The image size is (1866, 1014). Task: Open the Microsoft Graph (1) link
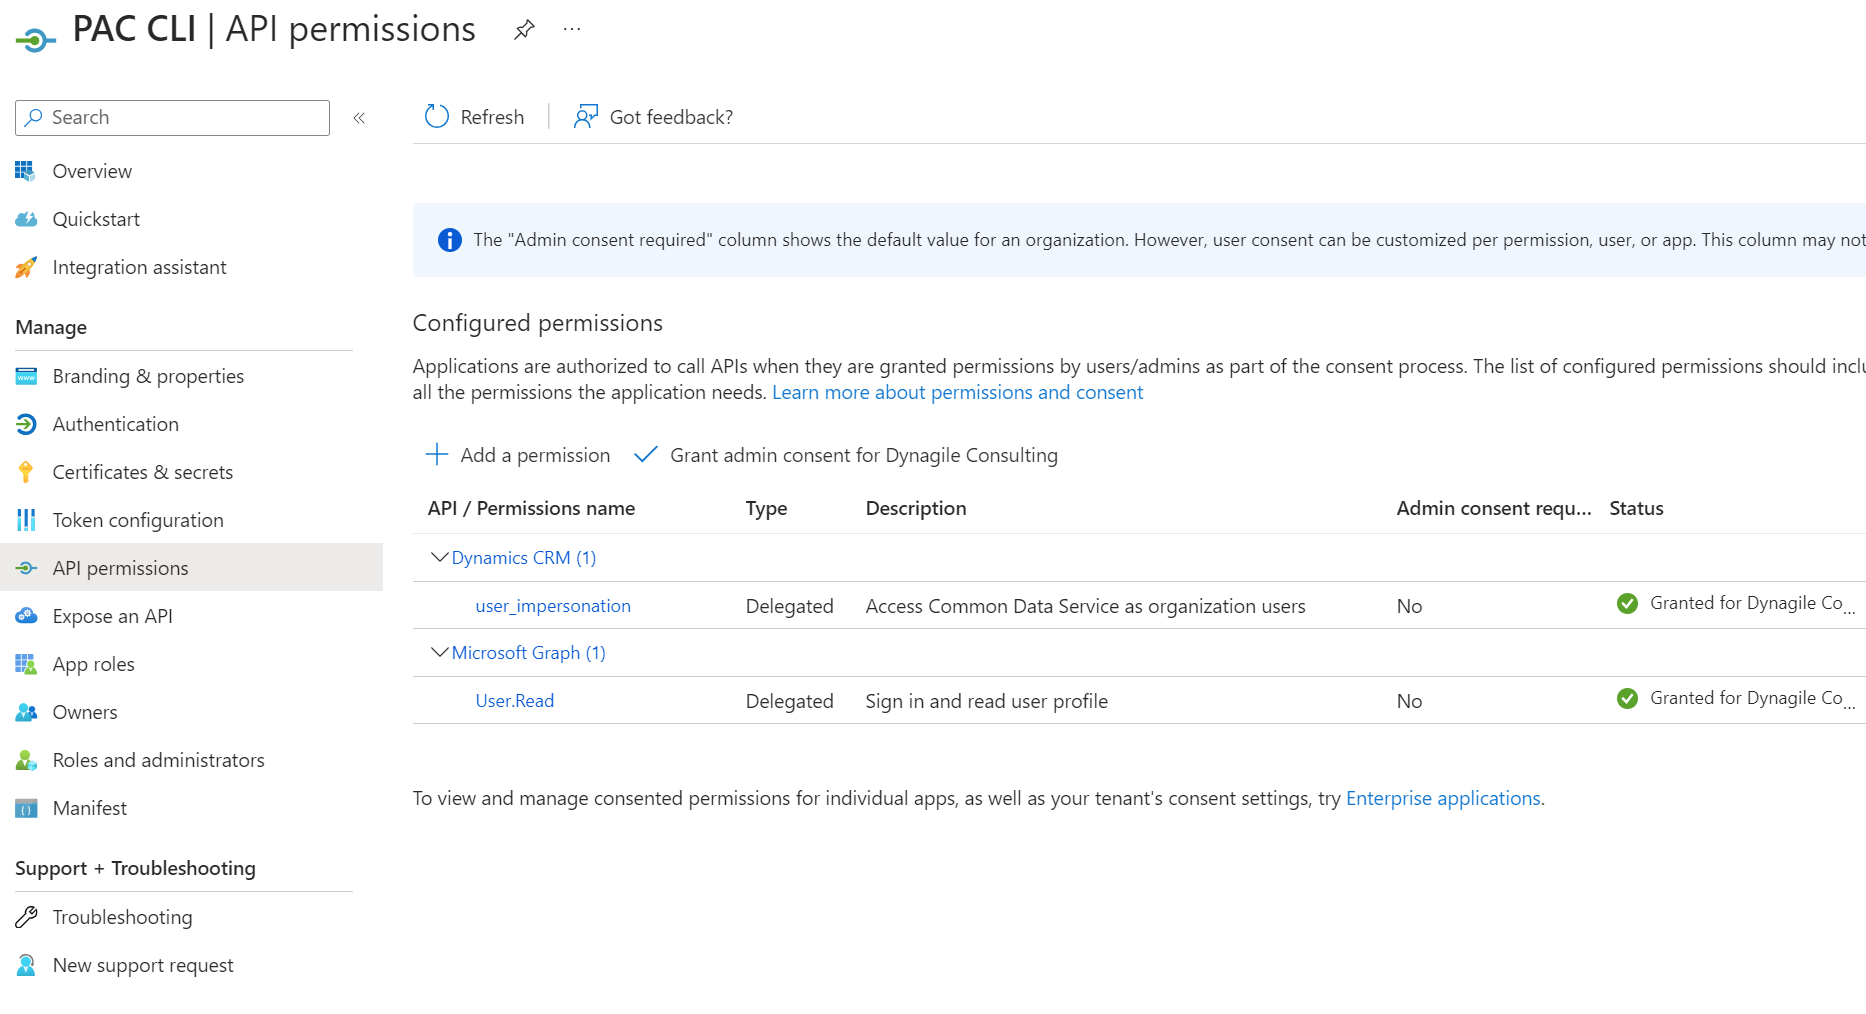(529, 652)
